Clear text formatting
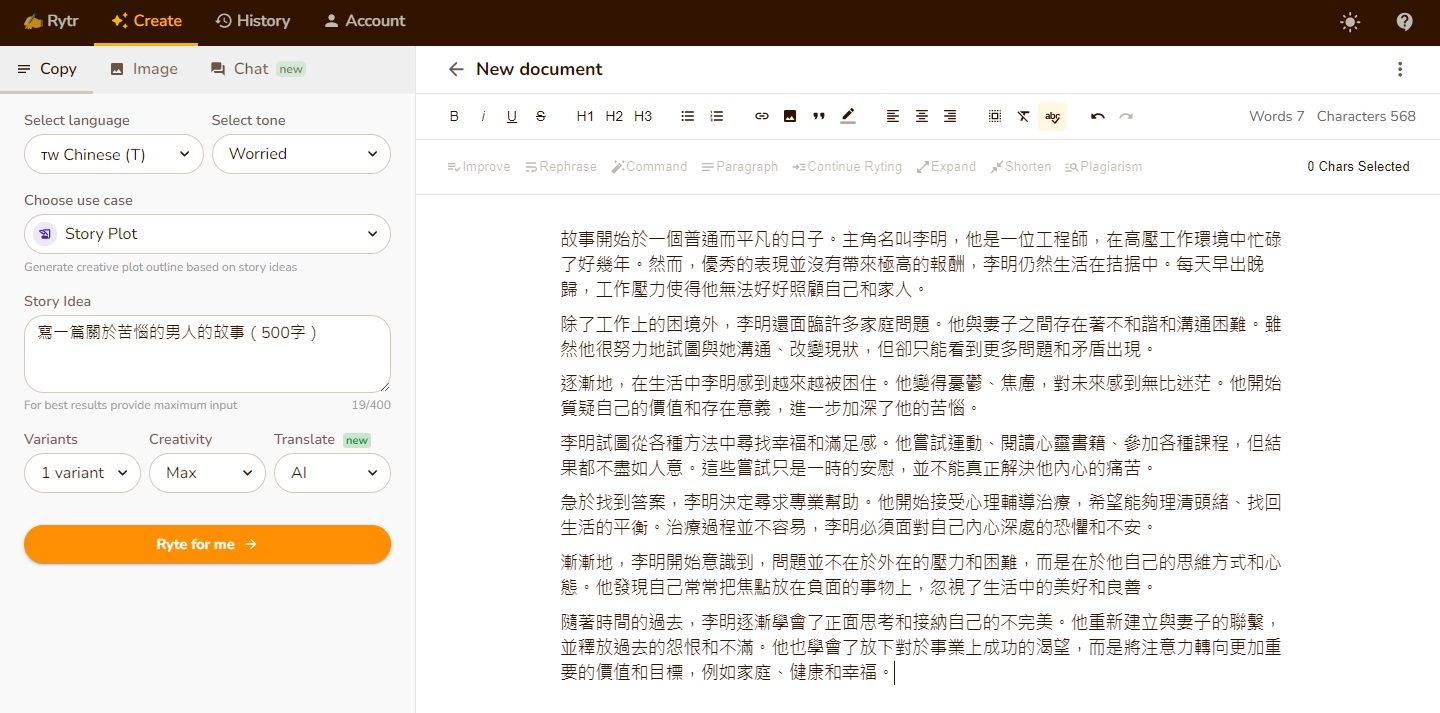 click(1023, 116)
